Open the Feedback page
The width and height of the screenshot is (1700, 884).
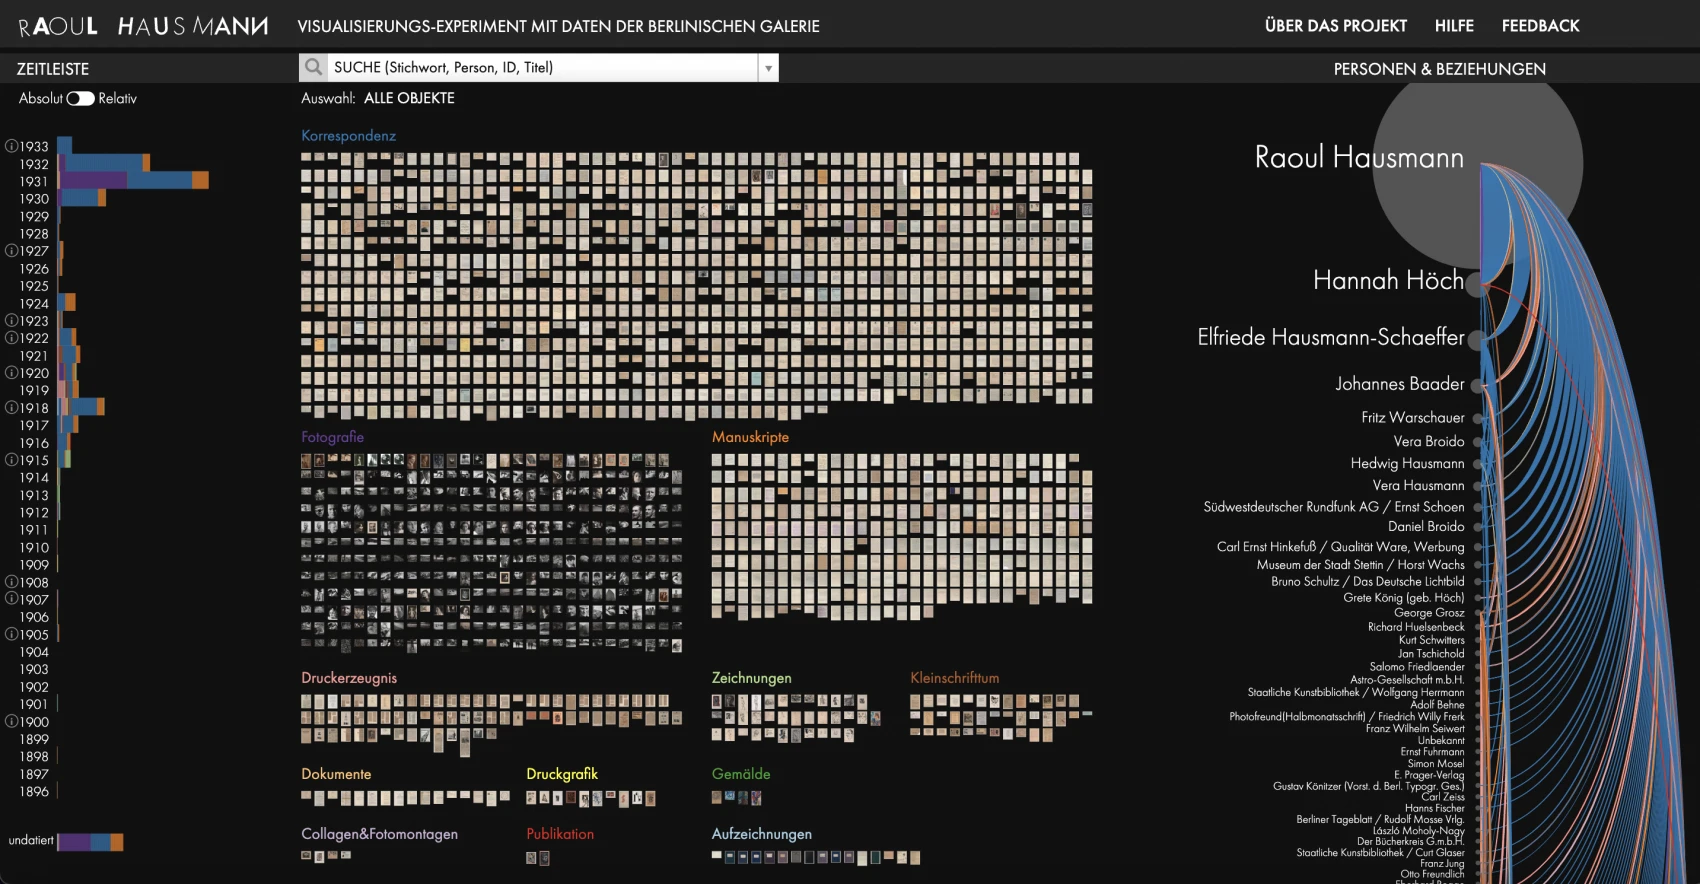tap(1540, 26)
